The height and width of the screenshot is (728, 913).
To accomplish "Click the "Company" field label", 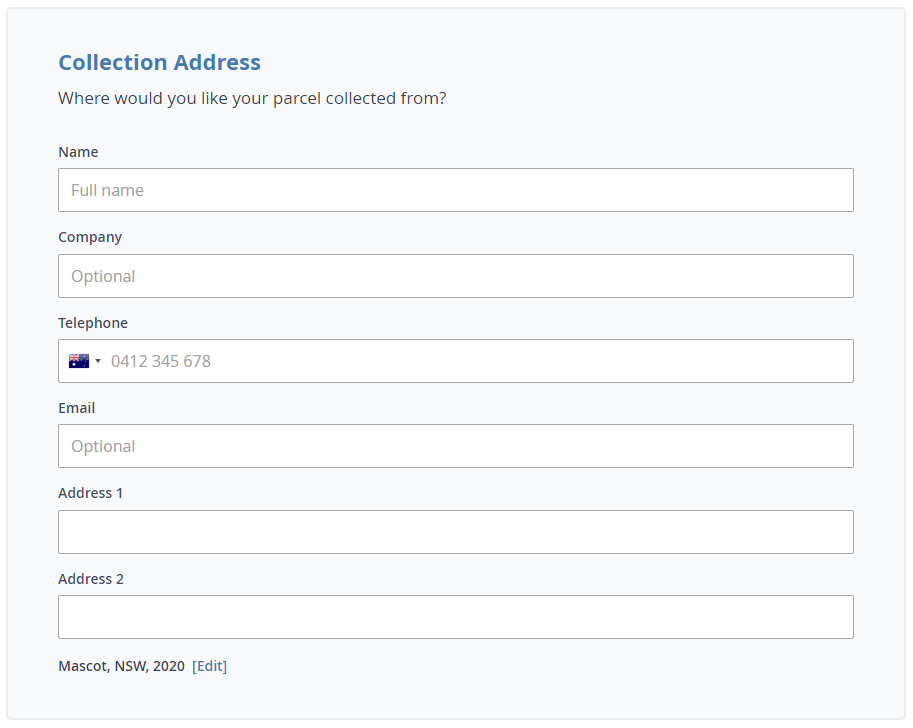I will coord(90,237).
